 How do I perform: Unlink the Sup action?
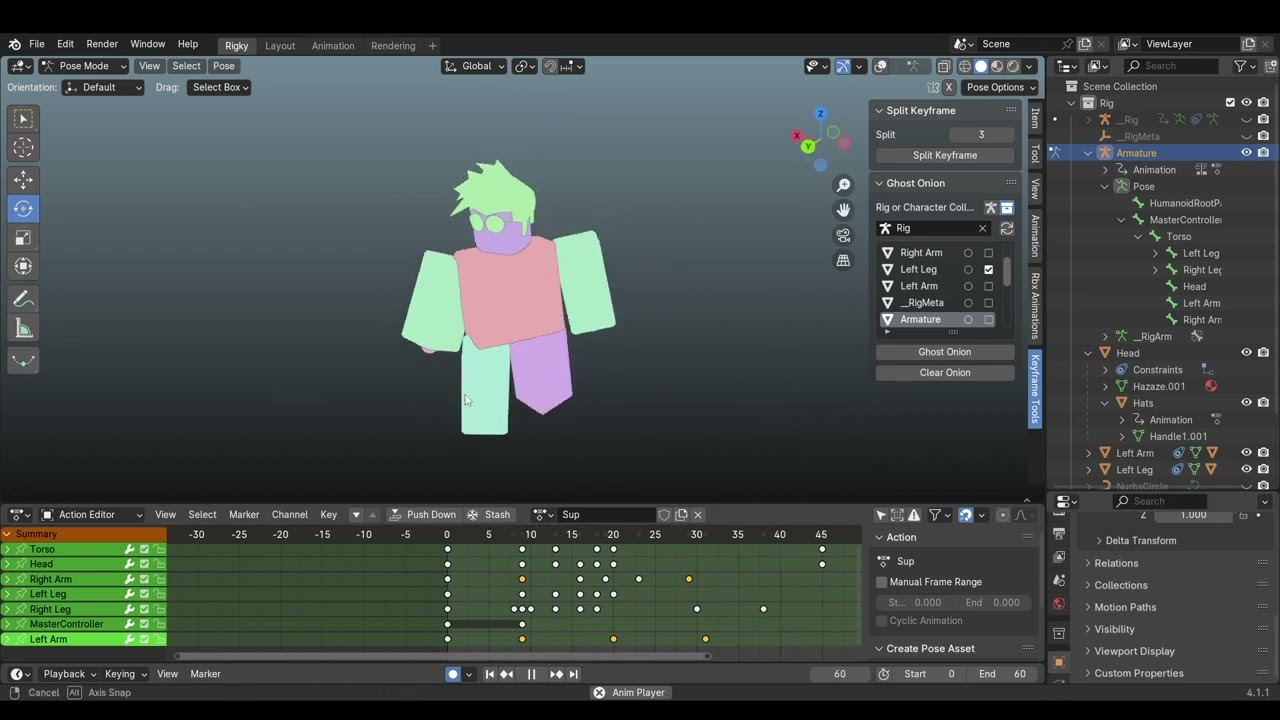(x=698, y=515)
